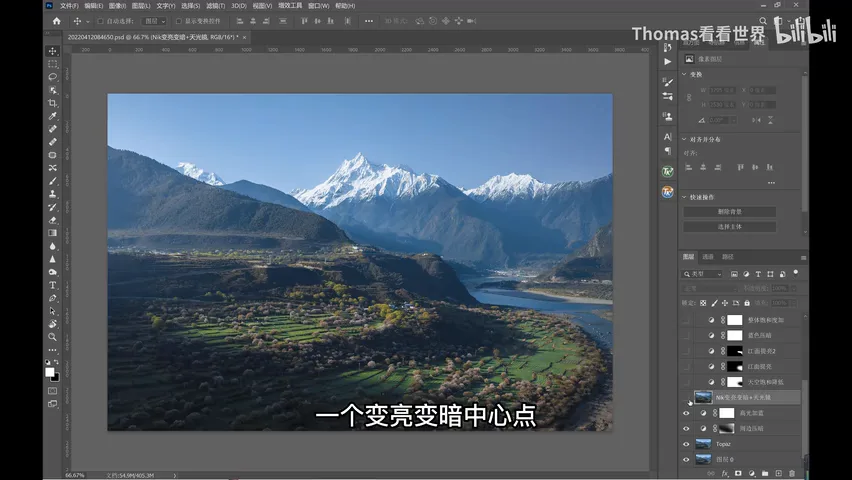
Task: Click the lock all padlock icon
Action: click(x=747, y=303)
